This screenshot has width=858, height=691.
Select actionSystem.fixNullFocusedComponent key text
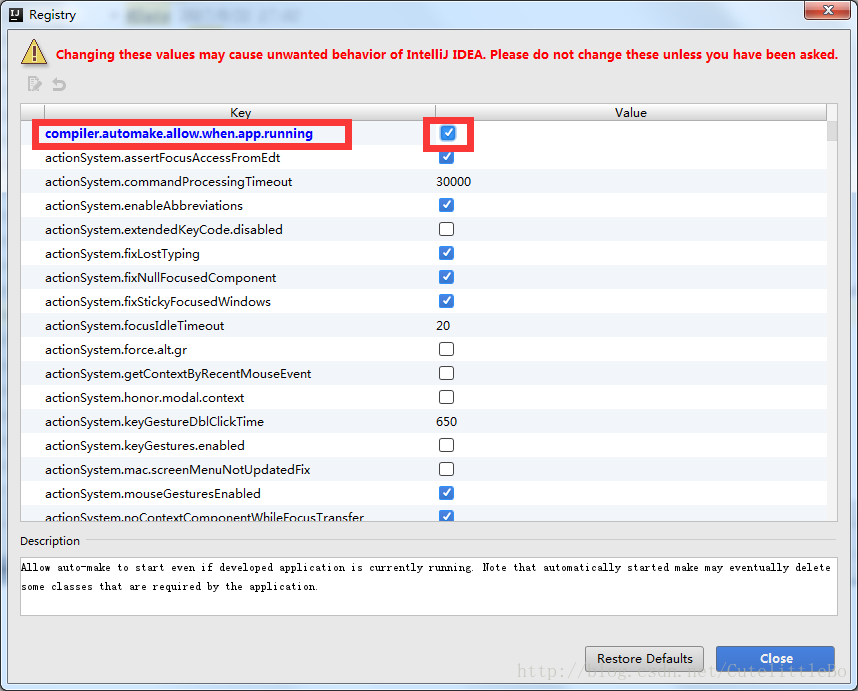click(x=160, y=278)
